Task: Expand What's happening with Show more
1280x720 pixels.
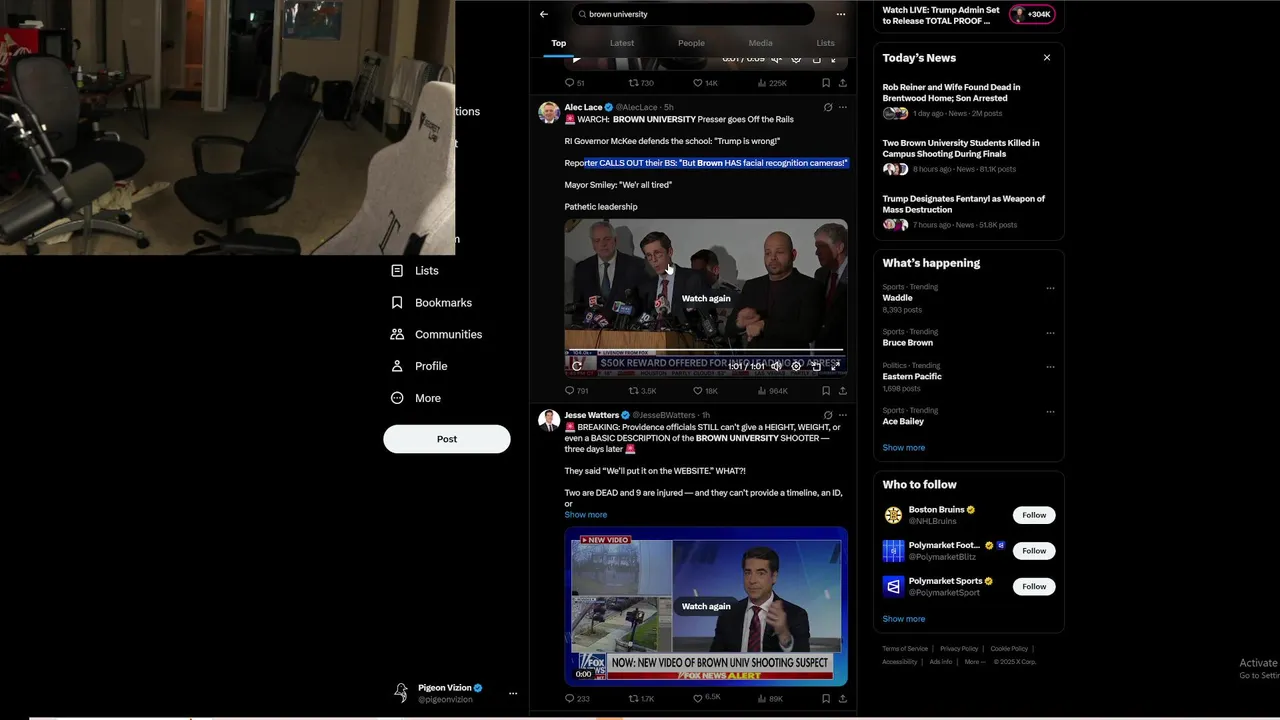Action: [x=903, y=448]
